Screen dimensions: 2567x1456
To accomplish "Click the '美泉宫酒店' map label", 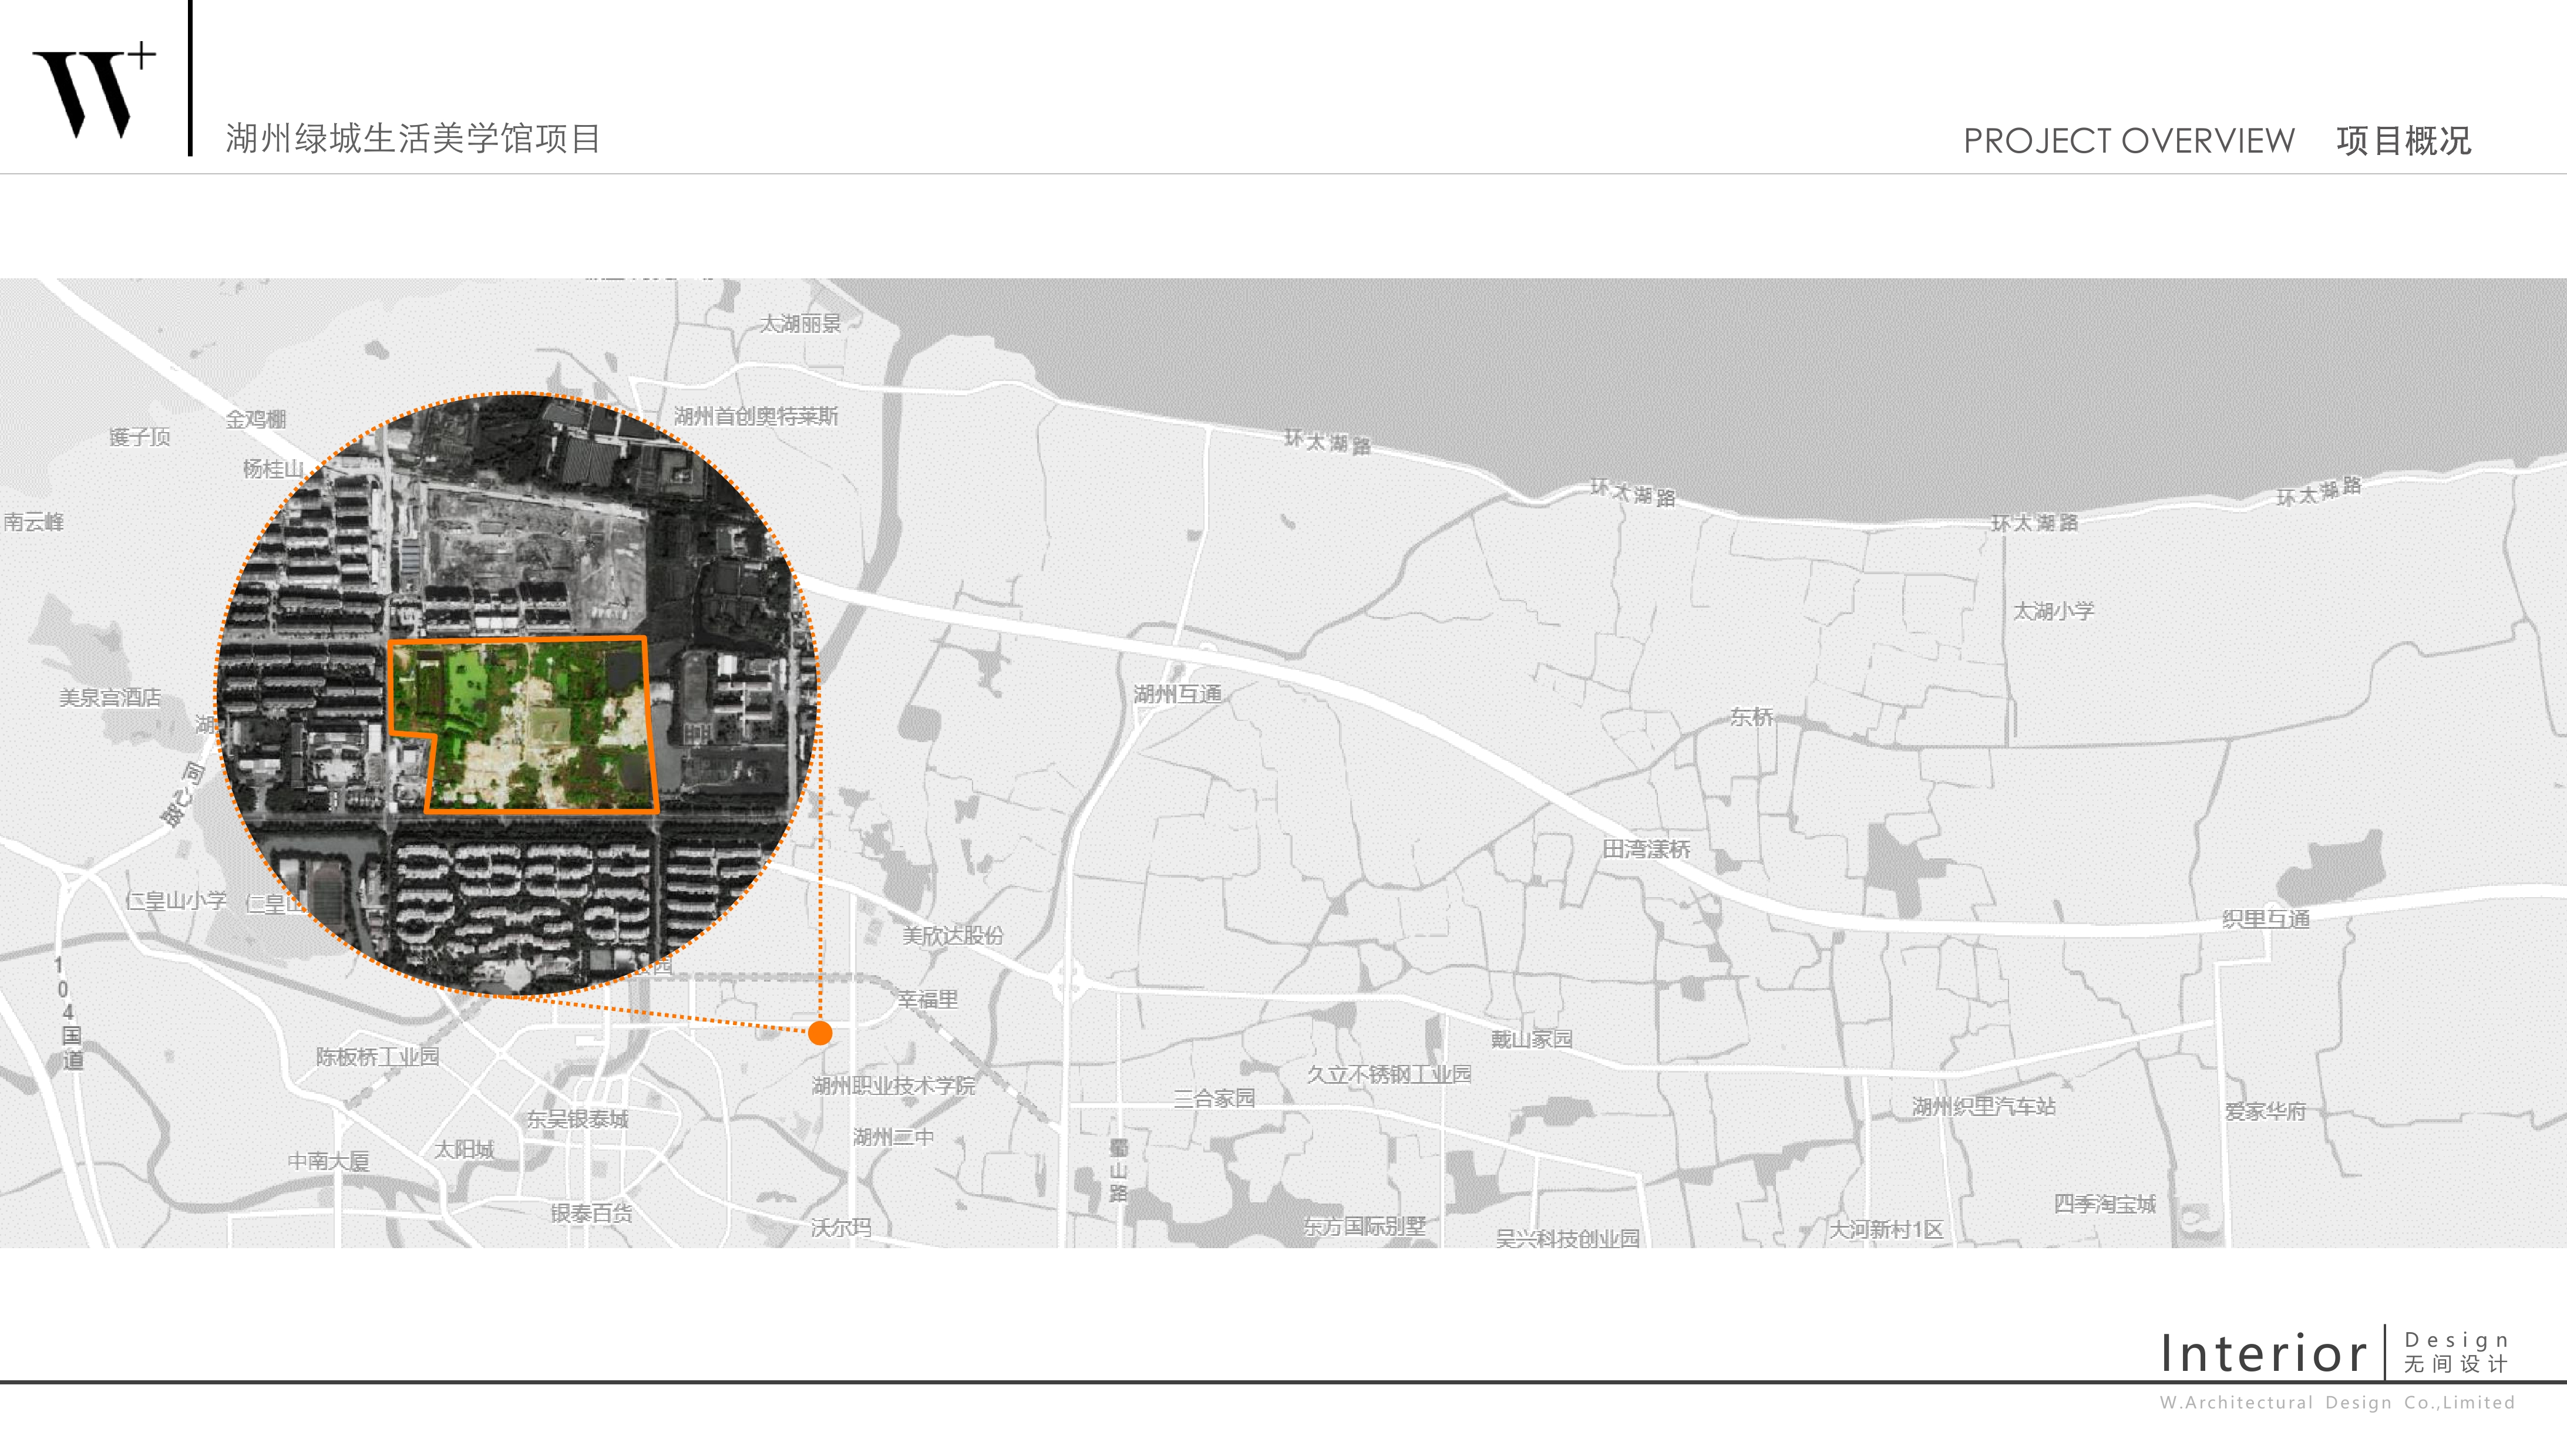I will pyautogui.click(x=110, y=697).
